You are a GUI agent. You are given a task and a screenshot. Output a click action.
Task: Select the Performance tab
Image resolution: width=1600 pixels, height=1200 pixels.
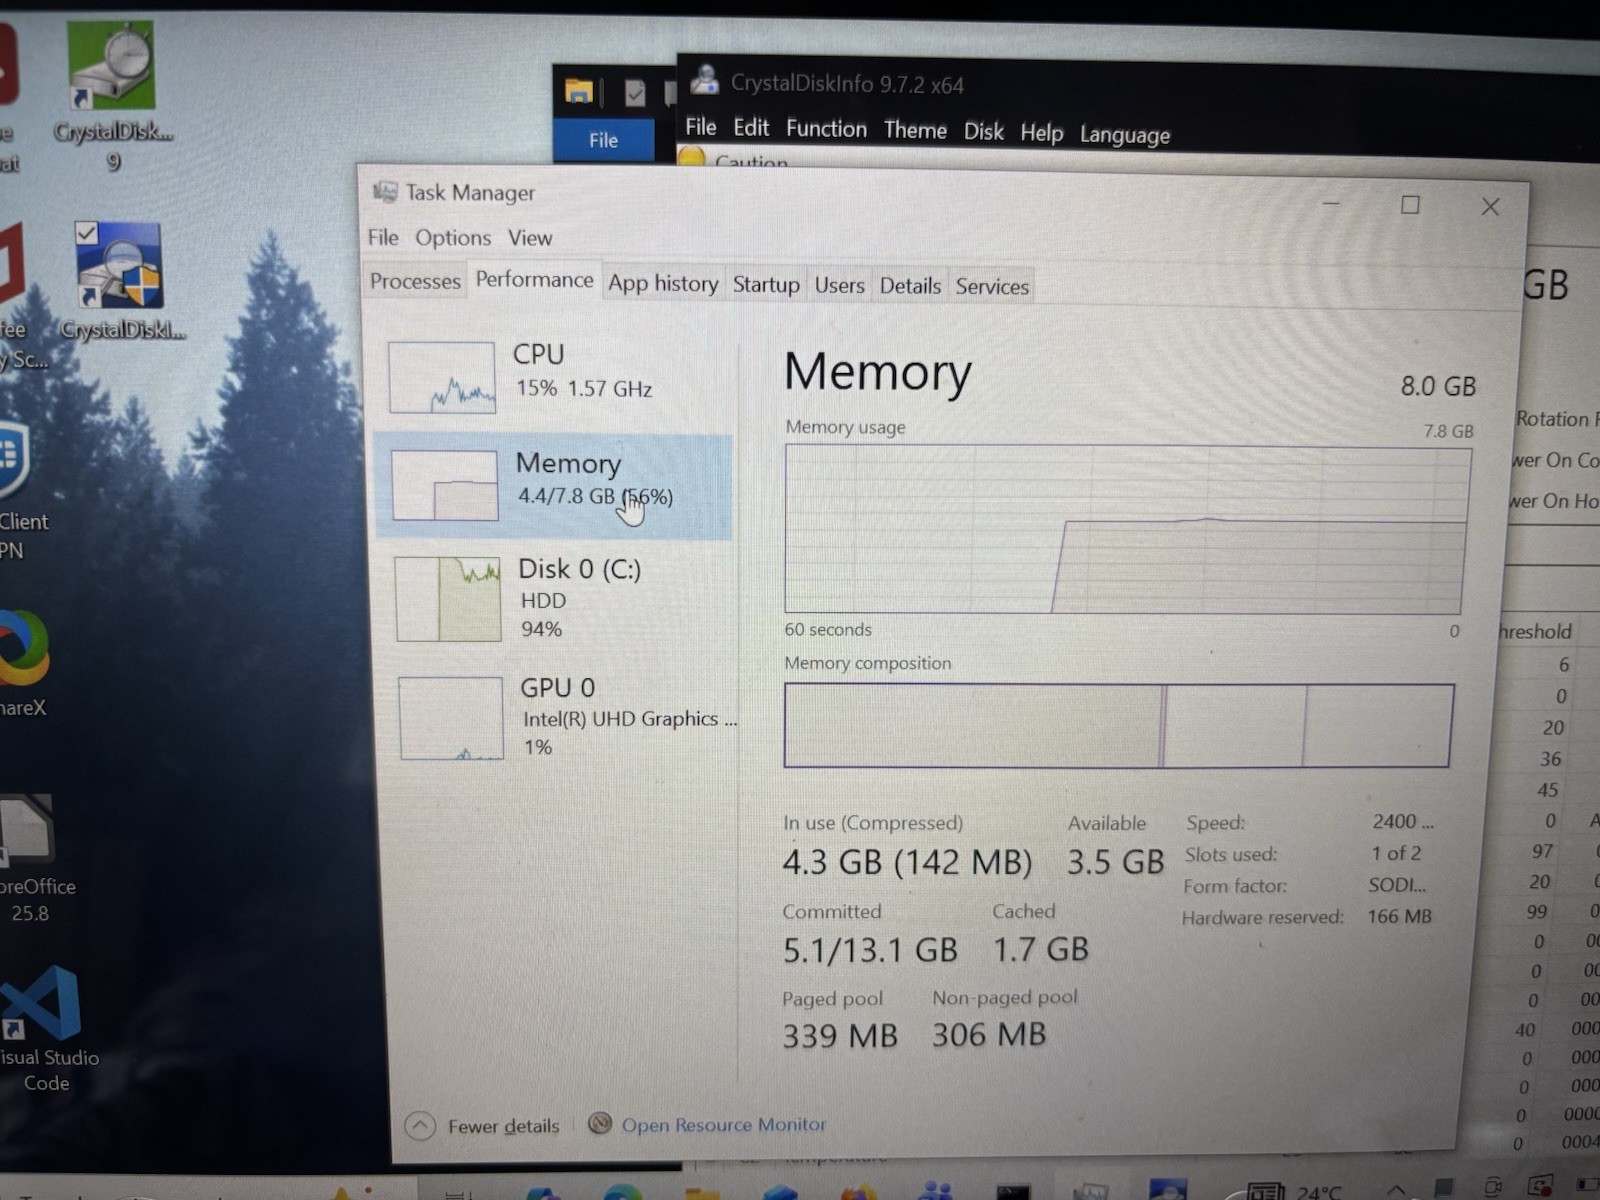(x=534, y=280)
